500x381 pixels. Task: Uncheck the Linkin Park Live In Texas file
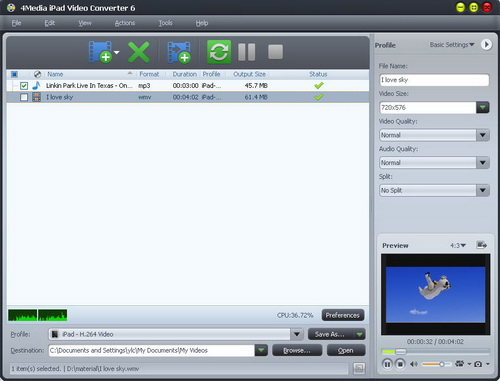(x=24, y=86)
